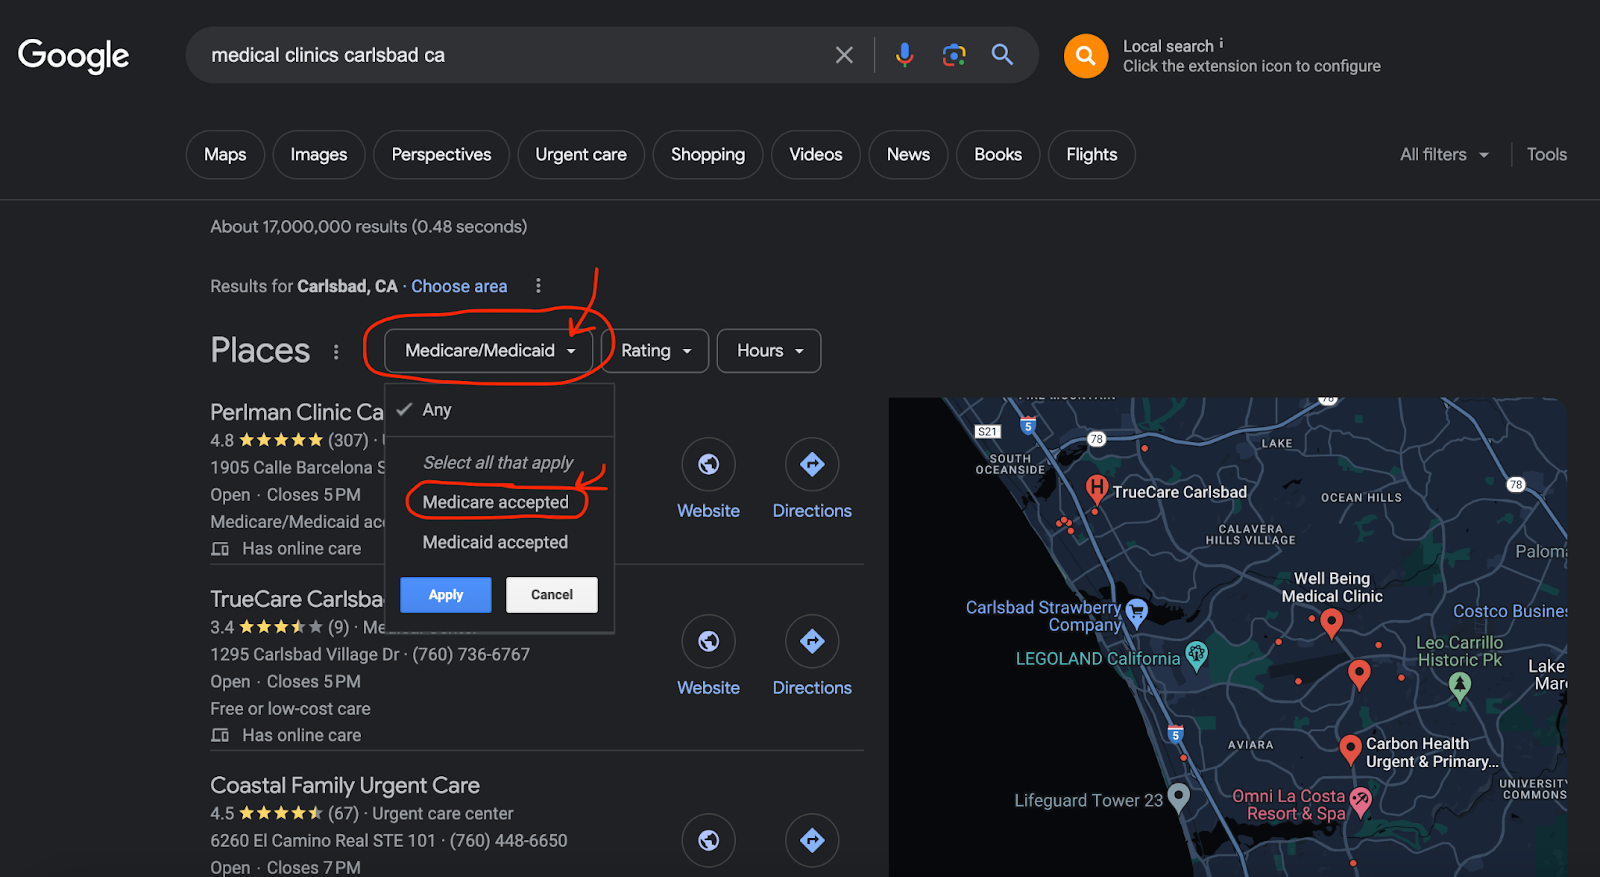Click Omni La Costa Resort map marker

(1360, 801)
